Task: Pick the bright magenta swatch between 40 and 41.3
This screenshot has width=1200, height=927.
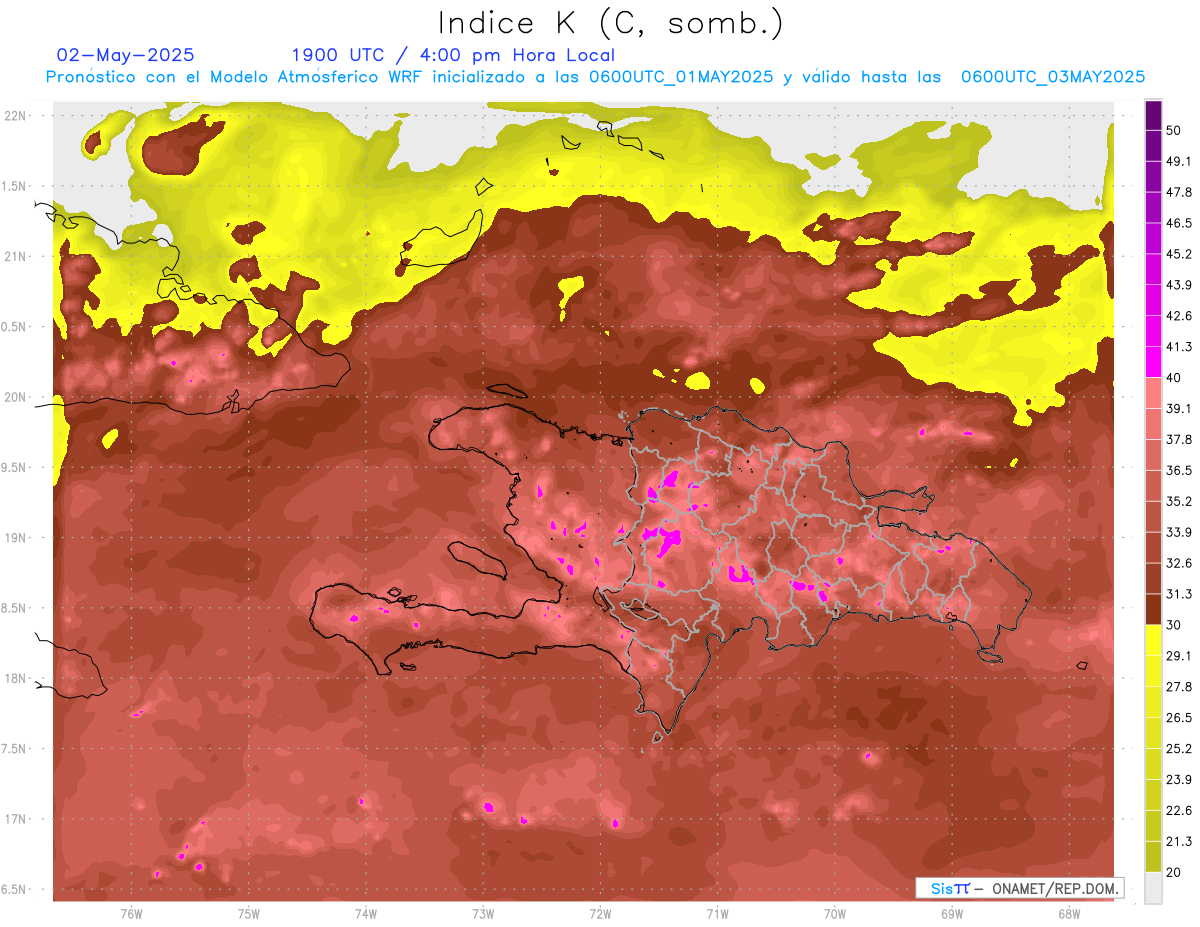Action: click(x=1153, y=360)
